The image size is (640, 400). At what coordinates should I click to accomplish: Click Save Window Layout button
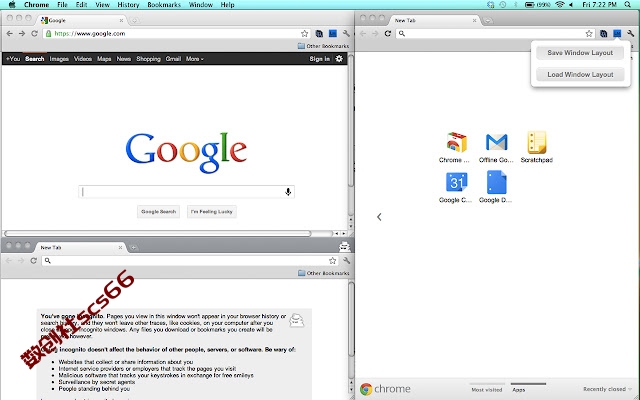tap(580, 53)
